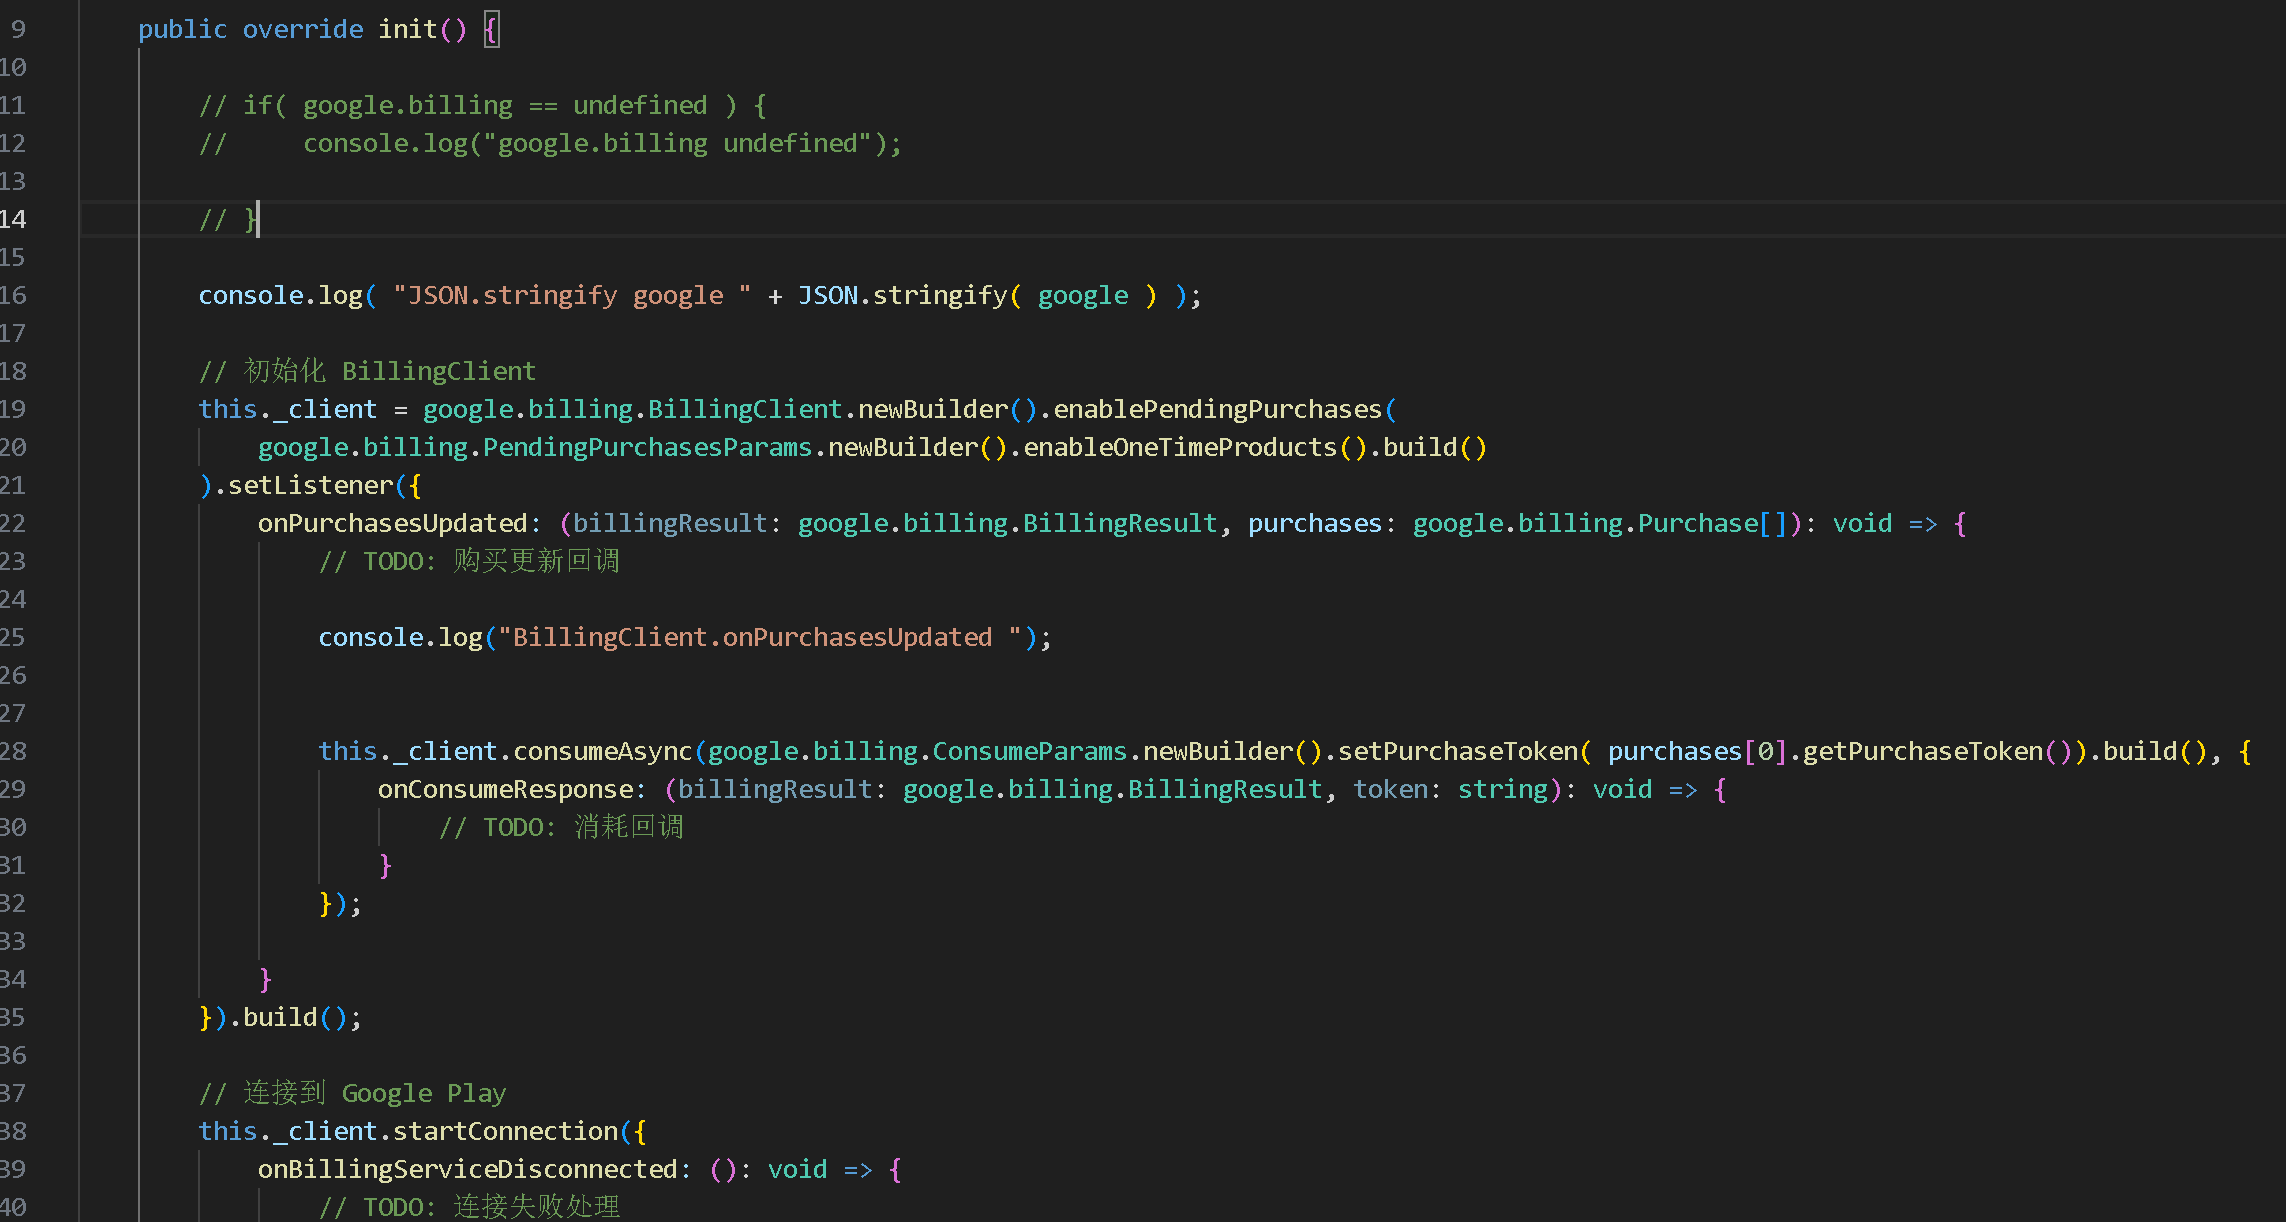
Task: Click the 初始化 BillingClient comment
Action: coord(367,371)
